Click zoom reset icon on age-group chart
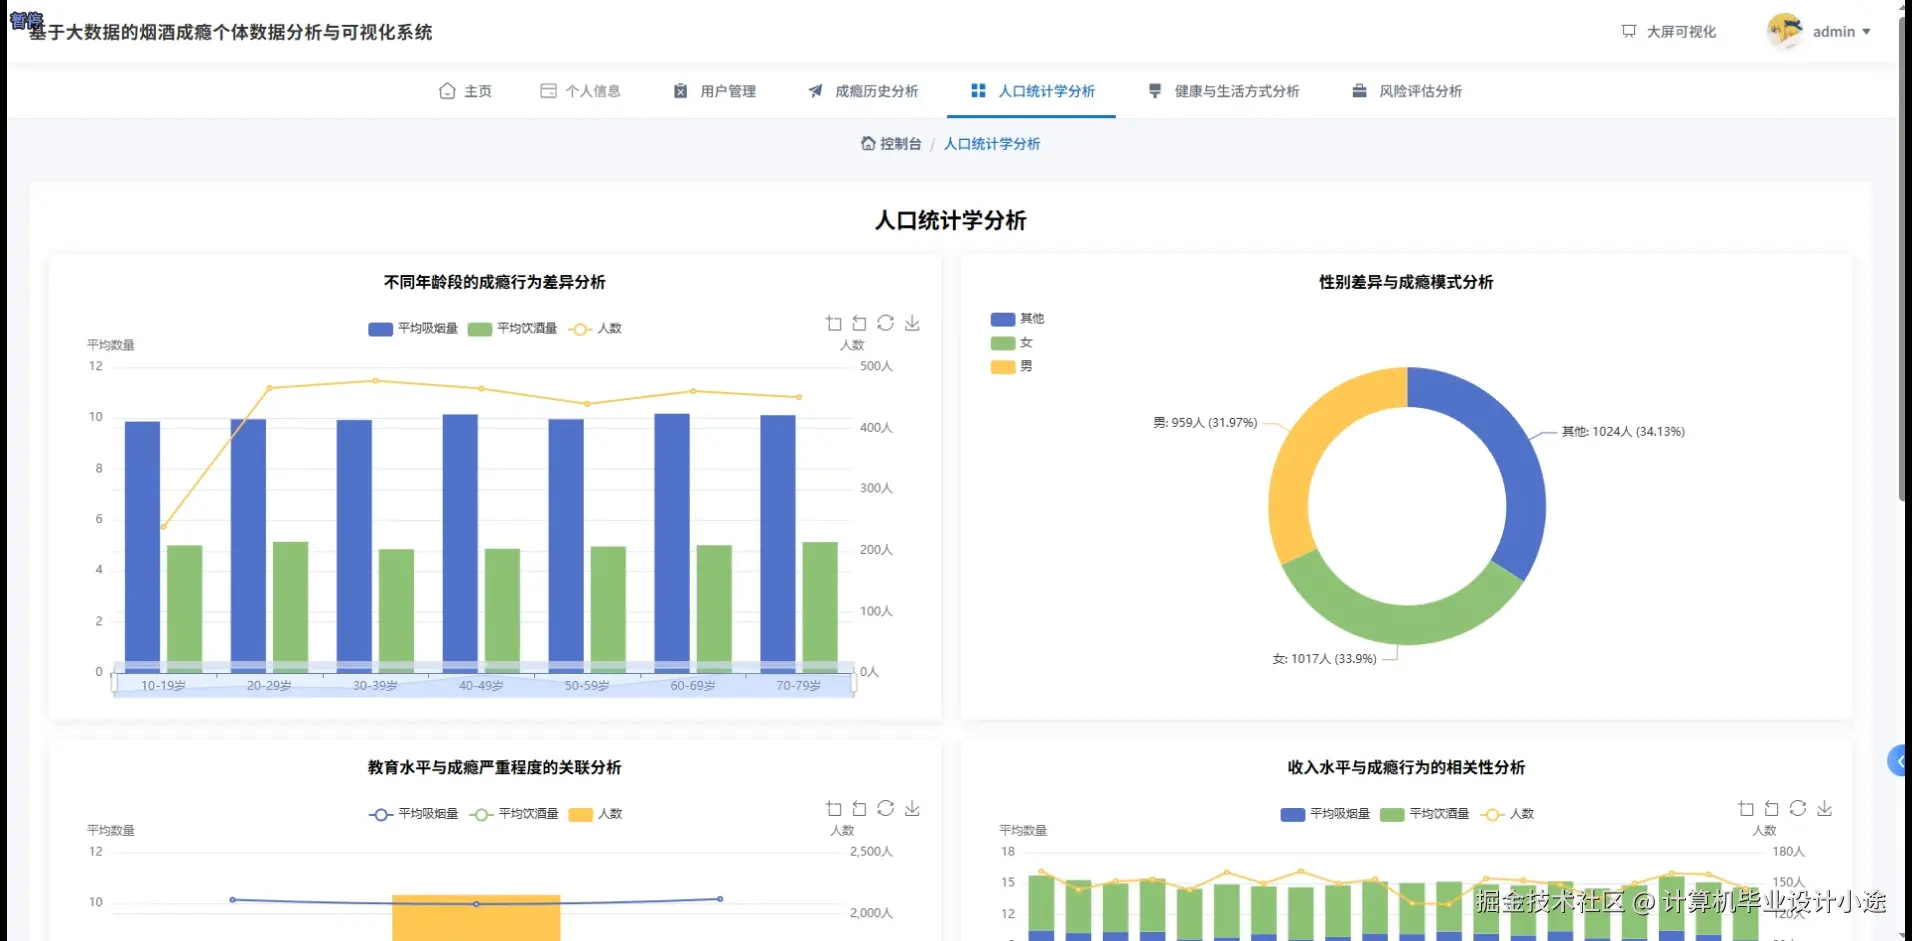The height and width of the screenshot is (941, 1912). (859, 323)
